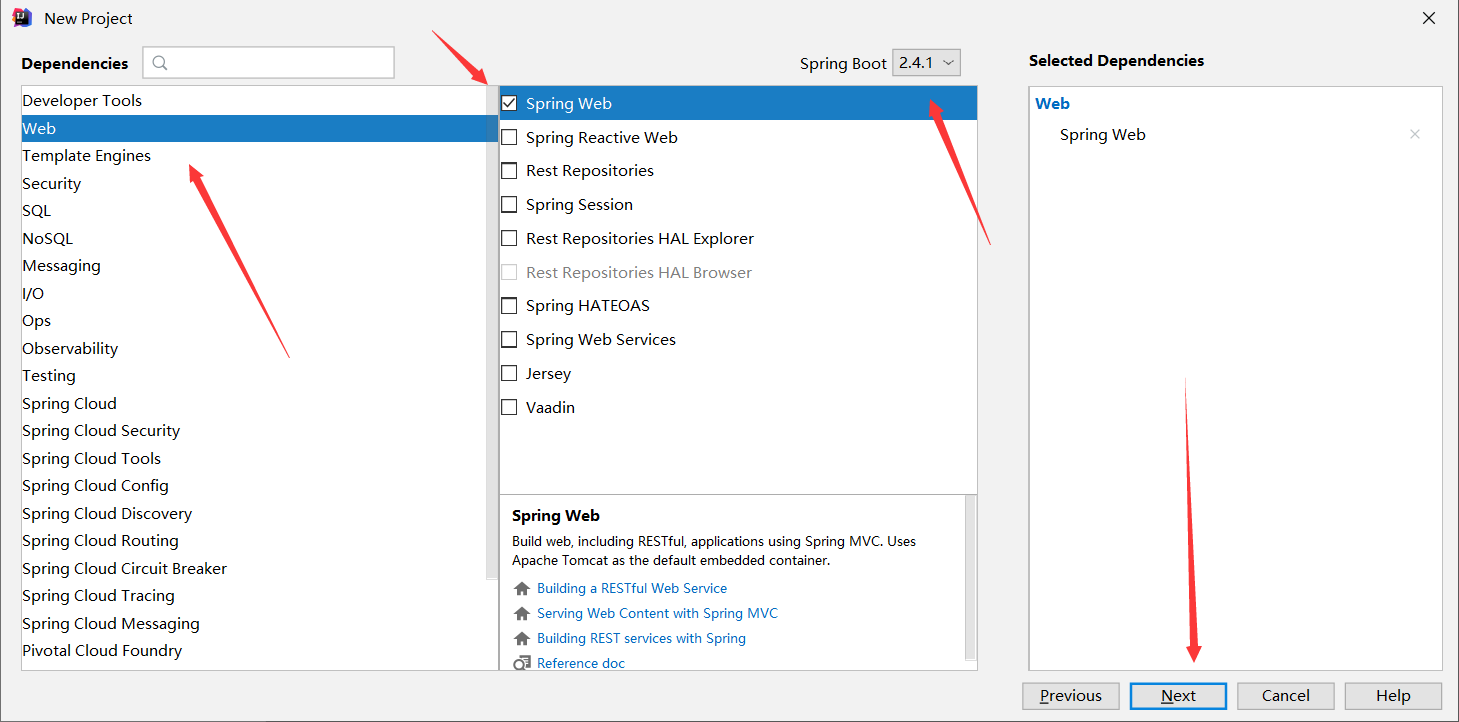1459x722 pixels.
Task: Open Serving Web Content with Spring MVC link
Action: (x=657, y=613)
